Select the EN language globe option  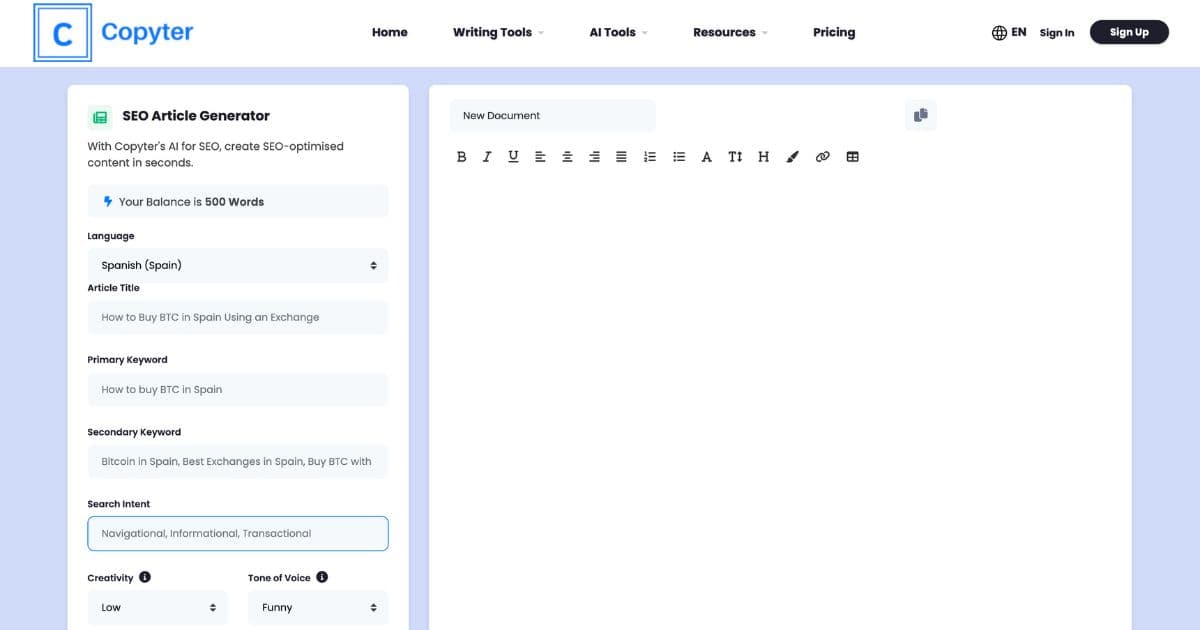click(1009, 31)
